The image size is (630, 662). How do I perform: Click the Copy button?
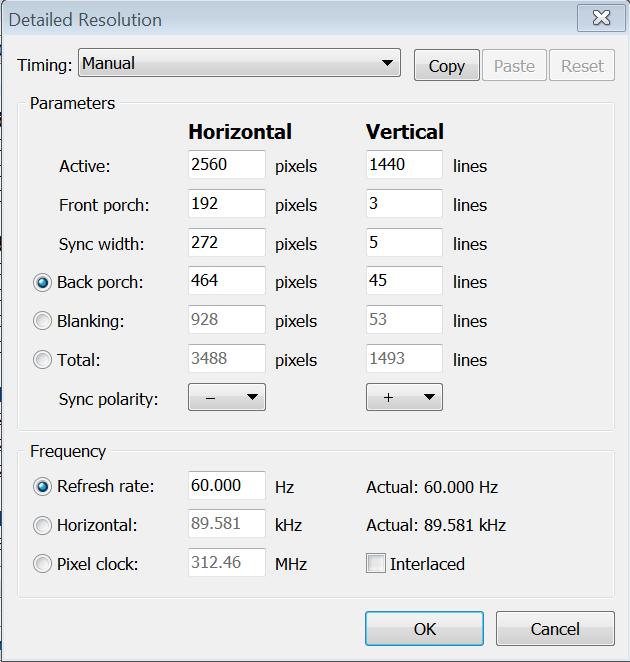point(446,66)
